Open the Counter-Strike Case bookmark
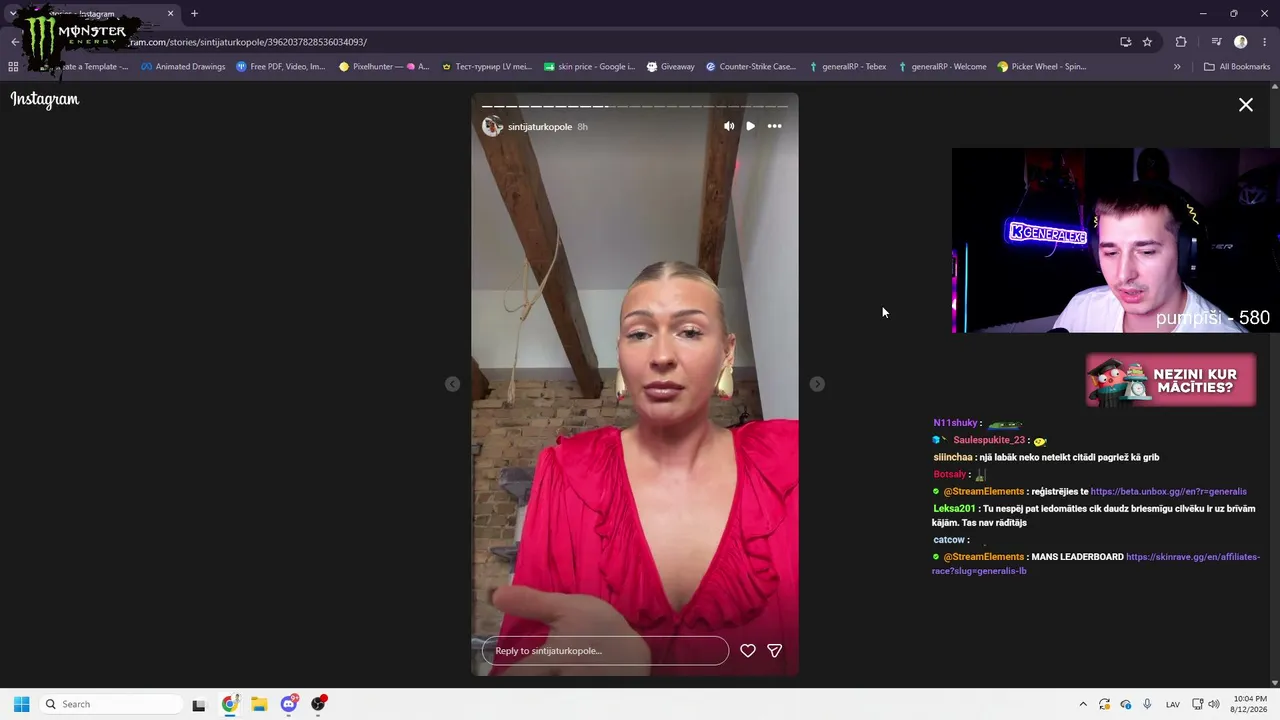The height and width of the screenshot is (720, 1280). 751,67
